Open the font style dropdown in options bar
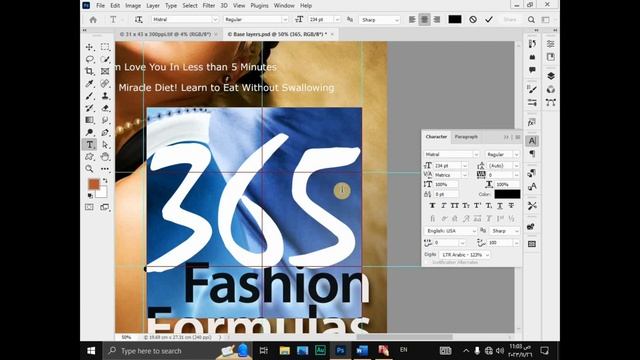The image size is (640, 360). click(285, 20)
